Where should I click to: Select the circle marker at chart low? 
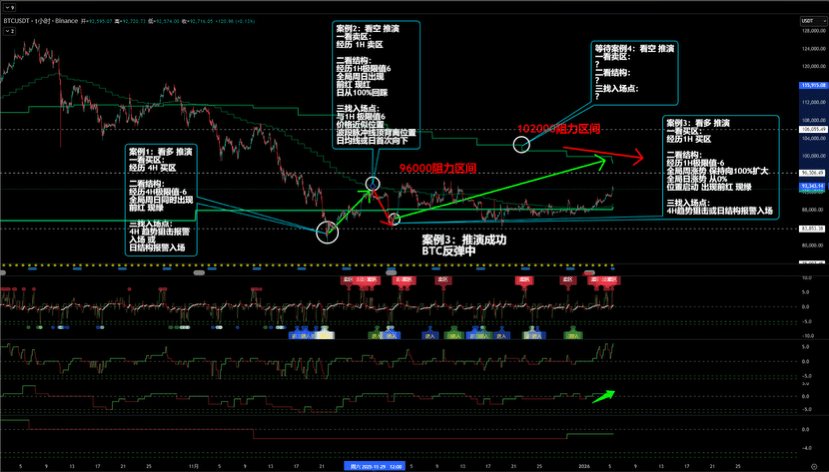tap(327, 232)
